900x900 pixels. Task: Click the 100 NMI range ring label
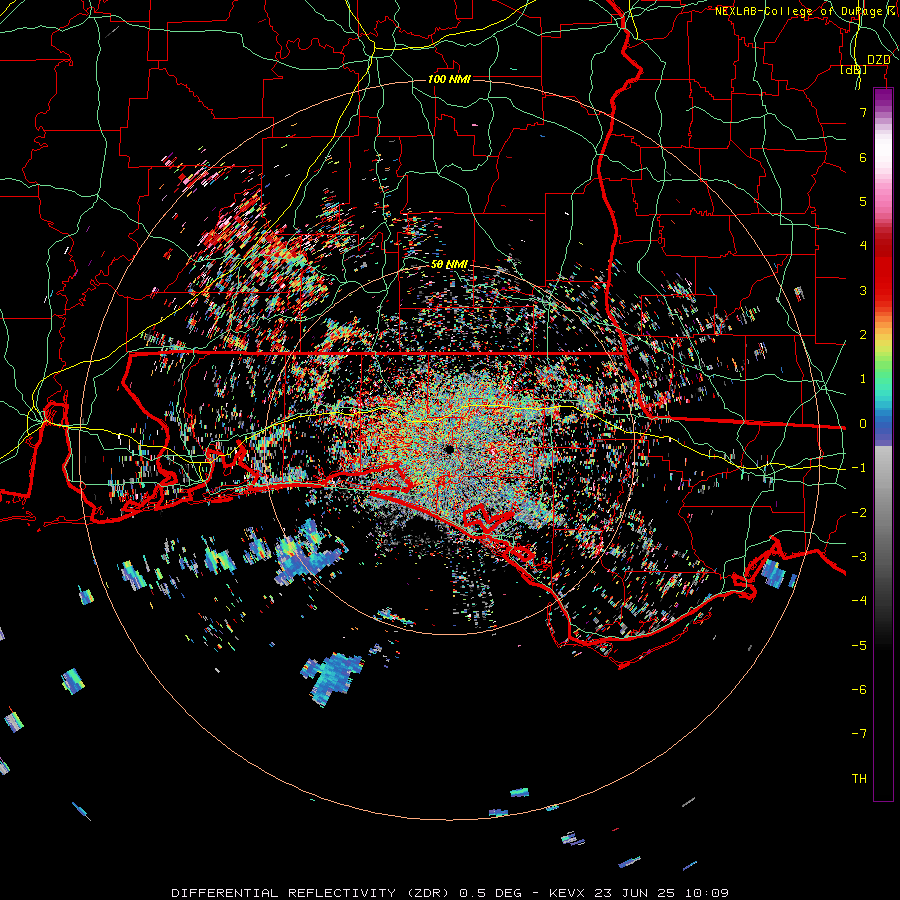click(449, 79)
